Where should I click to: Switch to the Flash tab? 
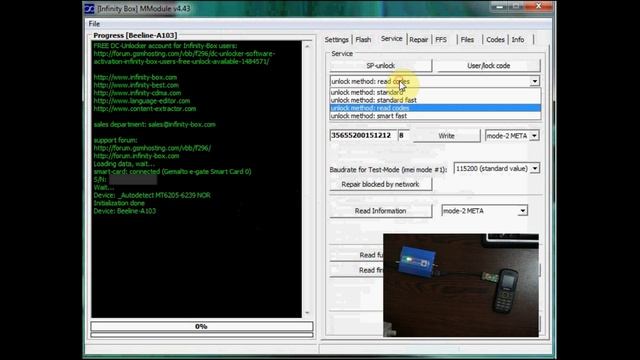pyautogui.click(x=363, y=40)
